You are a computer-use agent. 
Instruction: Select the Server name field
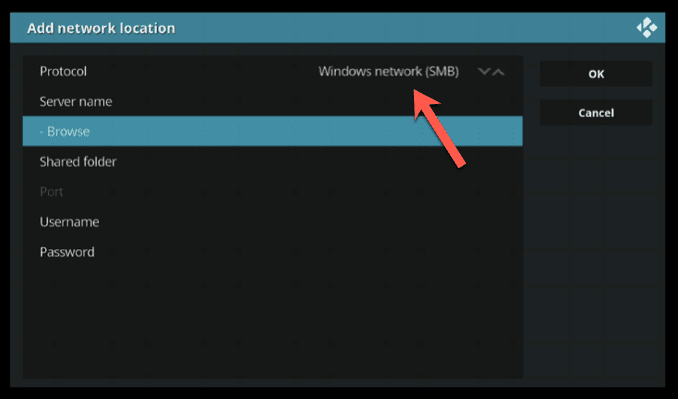272,101
